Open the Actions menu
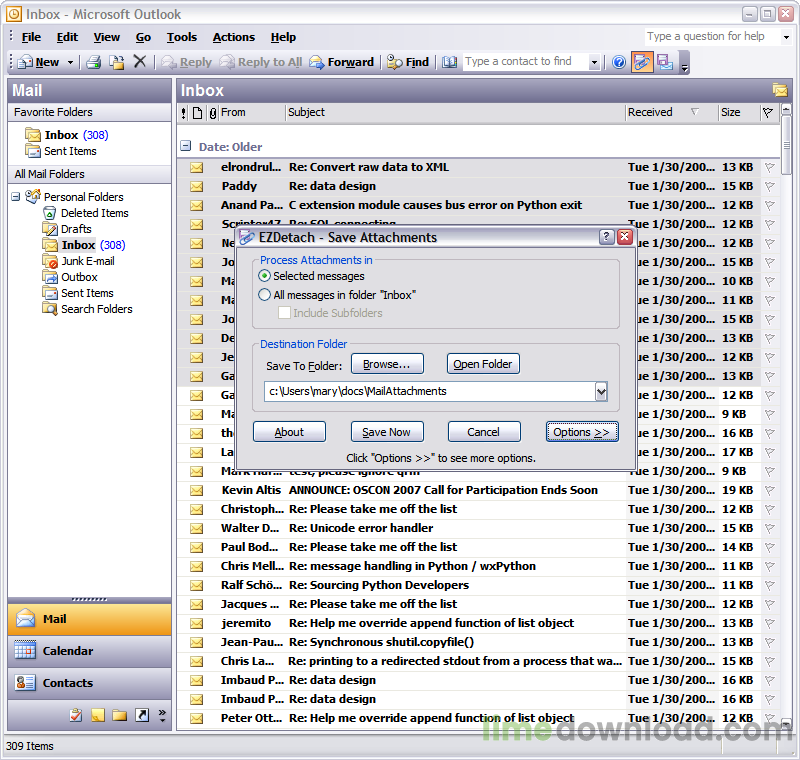Image resolution: width=800 pixels, height=760 pixels. pyautogui.click(x=233, y=37)
